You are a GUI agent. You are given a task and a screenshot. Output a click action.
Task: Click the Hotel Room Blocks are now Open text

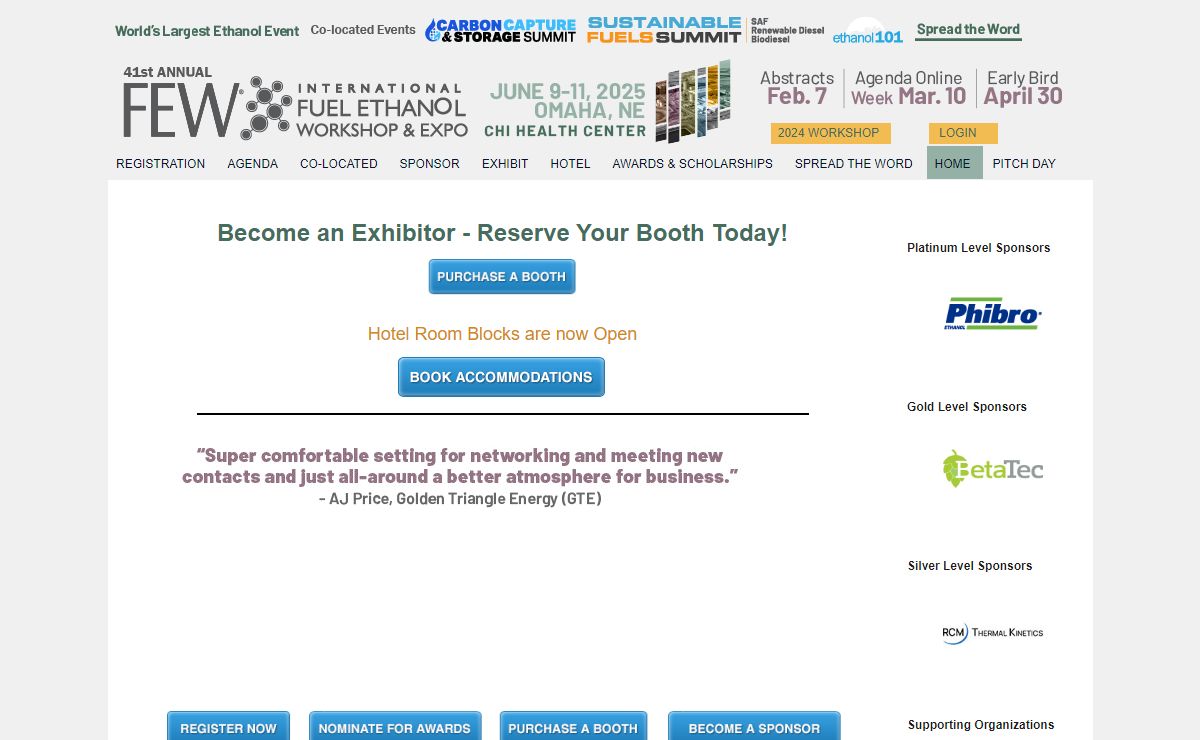click(x=502, y=334)
